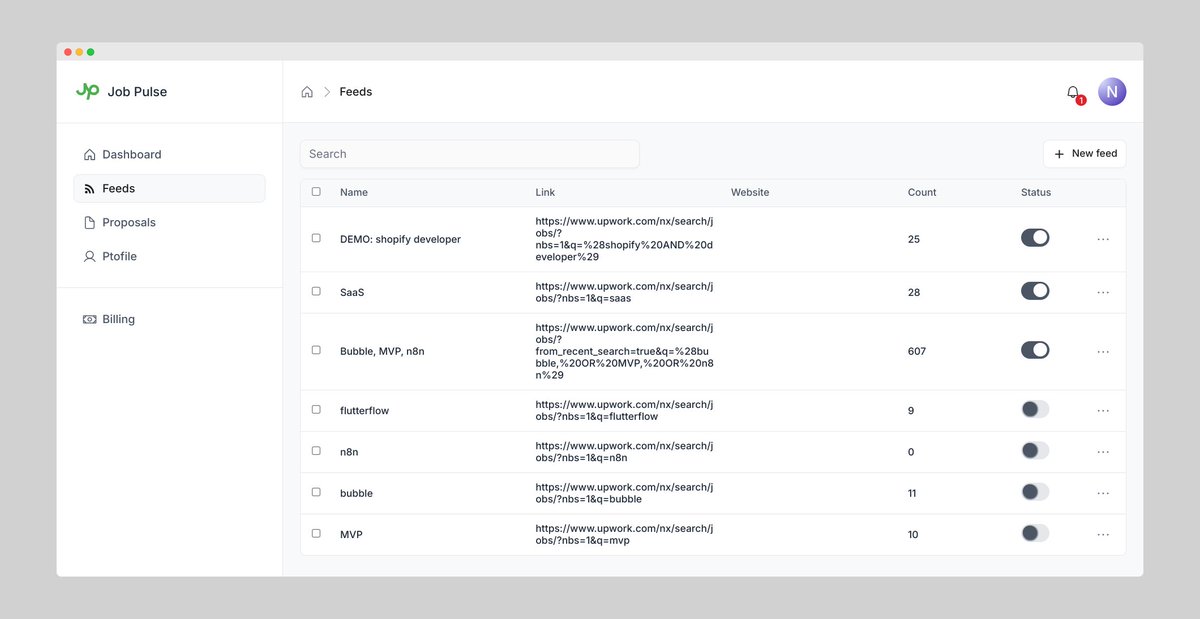This screenshot has height=619, width=1200.
Task: Click the Ptofile person icon
Action: [90, 257]
